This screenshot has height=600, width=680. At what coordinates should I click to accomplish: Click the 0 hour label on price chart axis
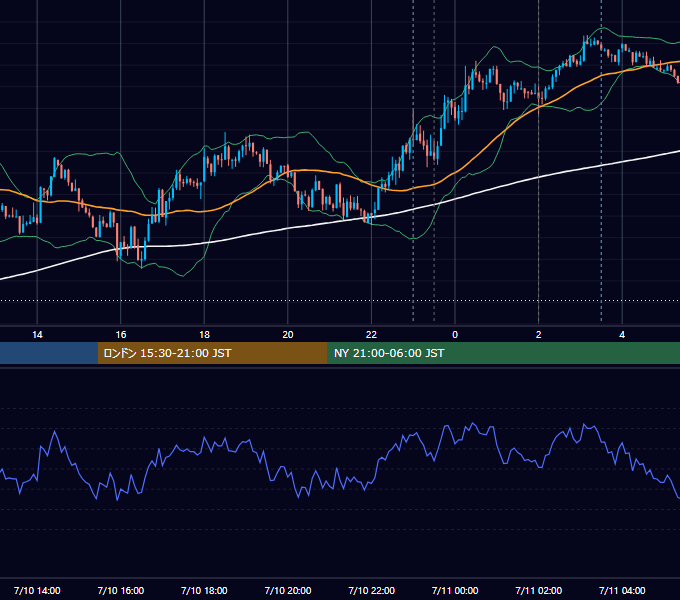(455, 335)
